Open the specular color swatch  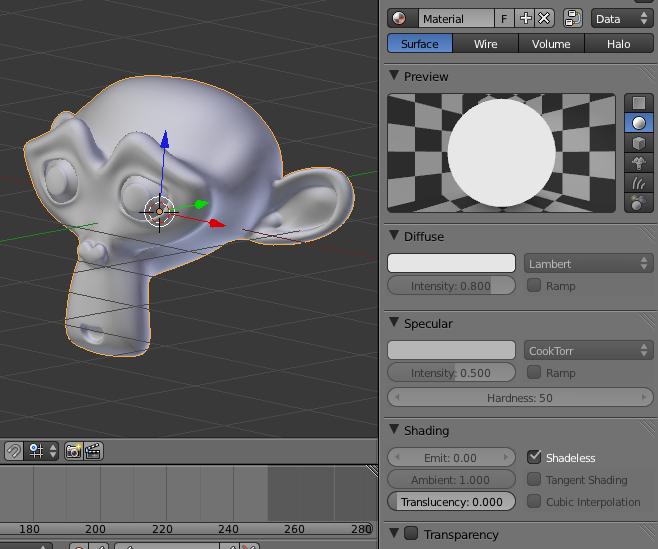pos(452,350)
